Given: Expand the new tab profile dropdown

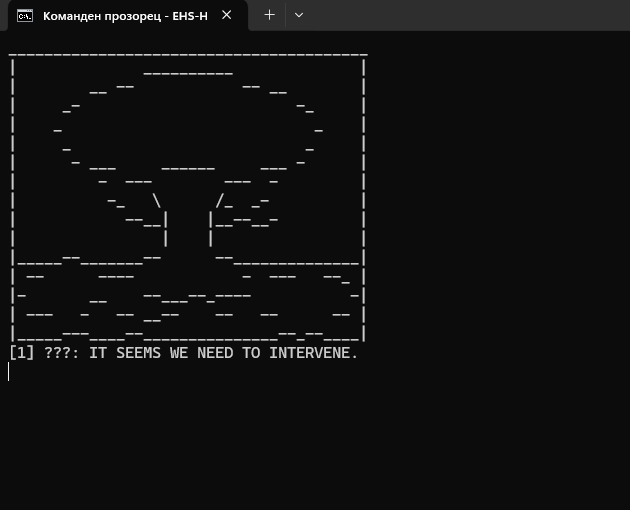Looking at the screenshot, I should coord(299,15).
